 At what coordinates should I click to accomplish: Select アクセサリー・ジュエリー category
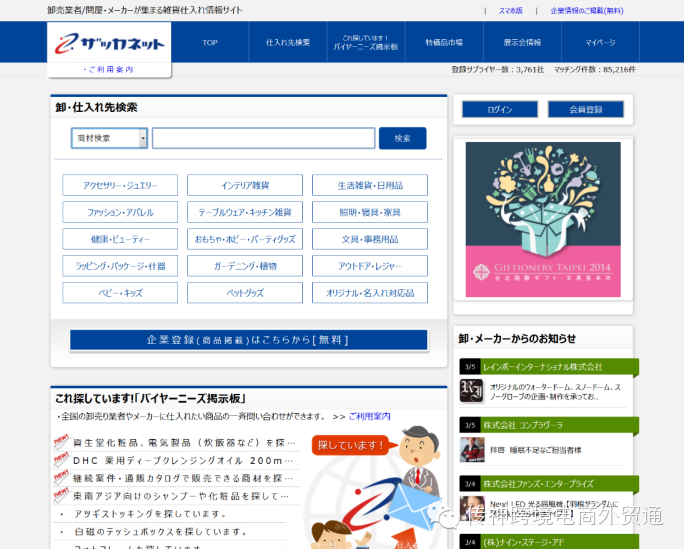click(120, 185)
